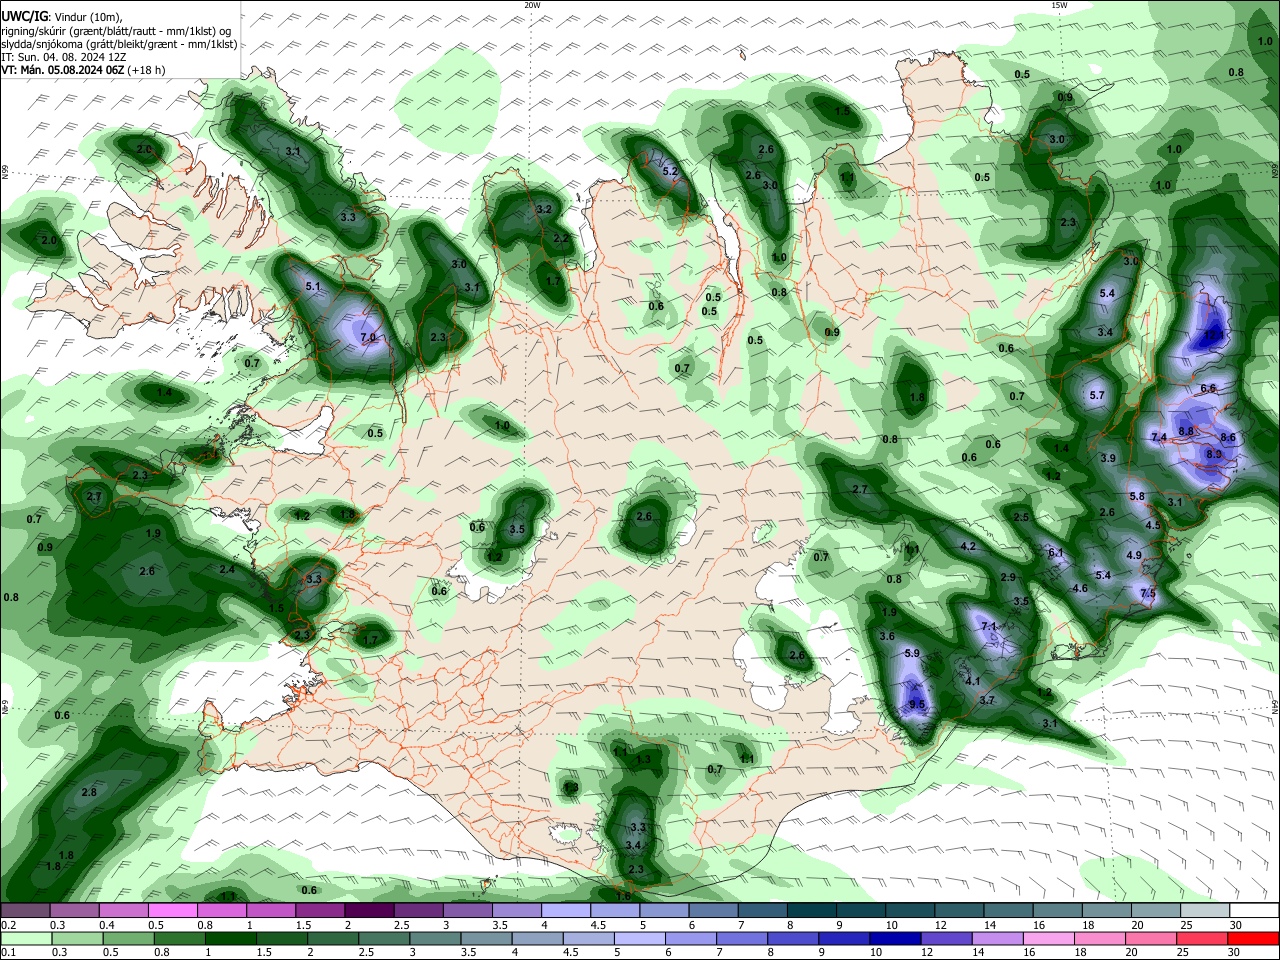Click the UWC/IG title text

(24, 16)
